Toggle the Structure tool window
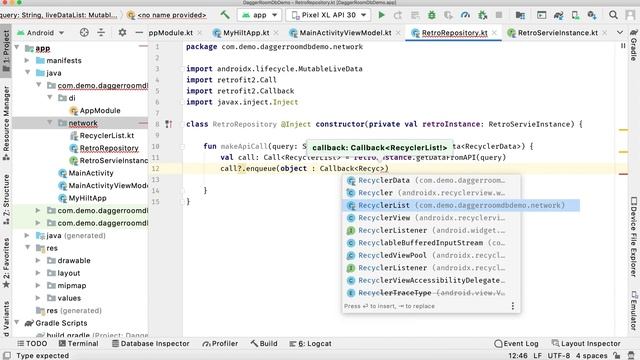The width and height of the screenshot is (640, 360). (6, 199)
